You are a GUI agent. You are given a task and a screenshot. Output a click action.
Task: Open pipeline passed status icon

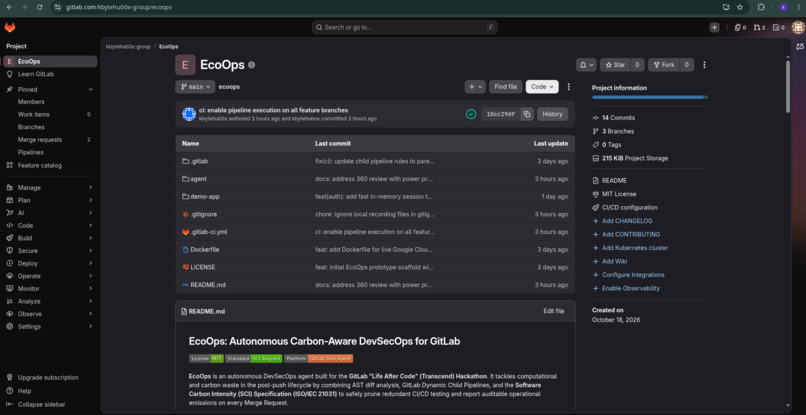point(471,114)
